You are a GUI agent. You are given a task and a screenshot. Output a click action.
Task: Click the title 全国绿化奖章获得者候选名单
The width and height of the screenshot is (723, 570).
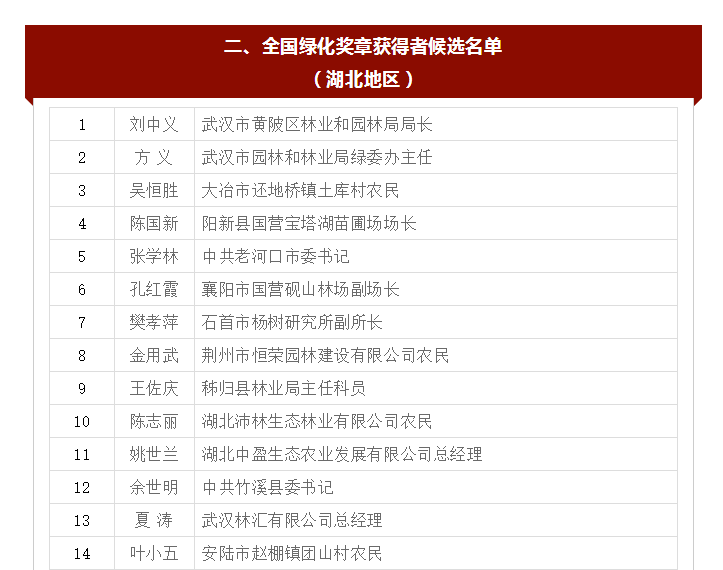click(361, 46)
